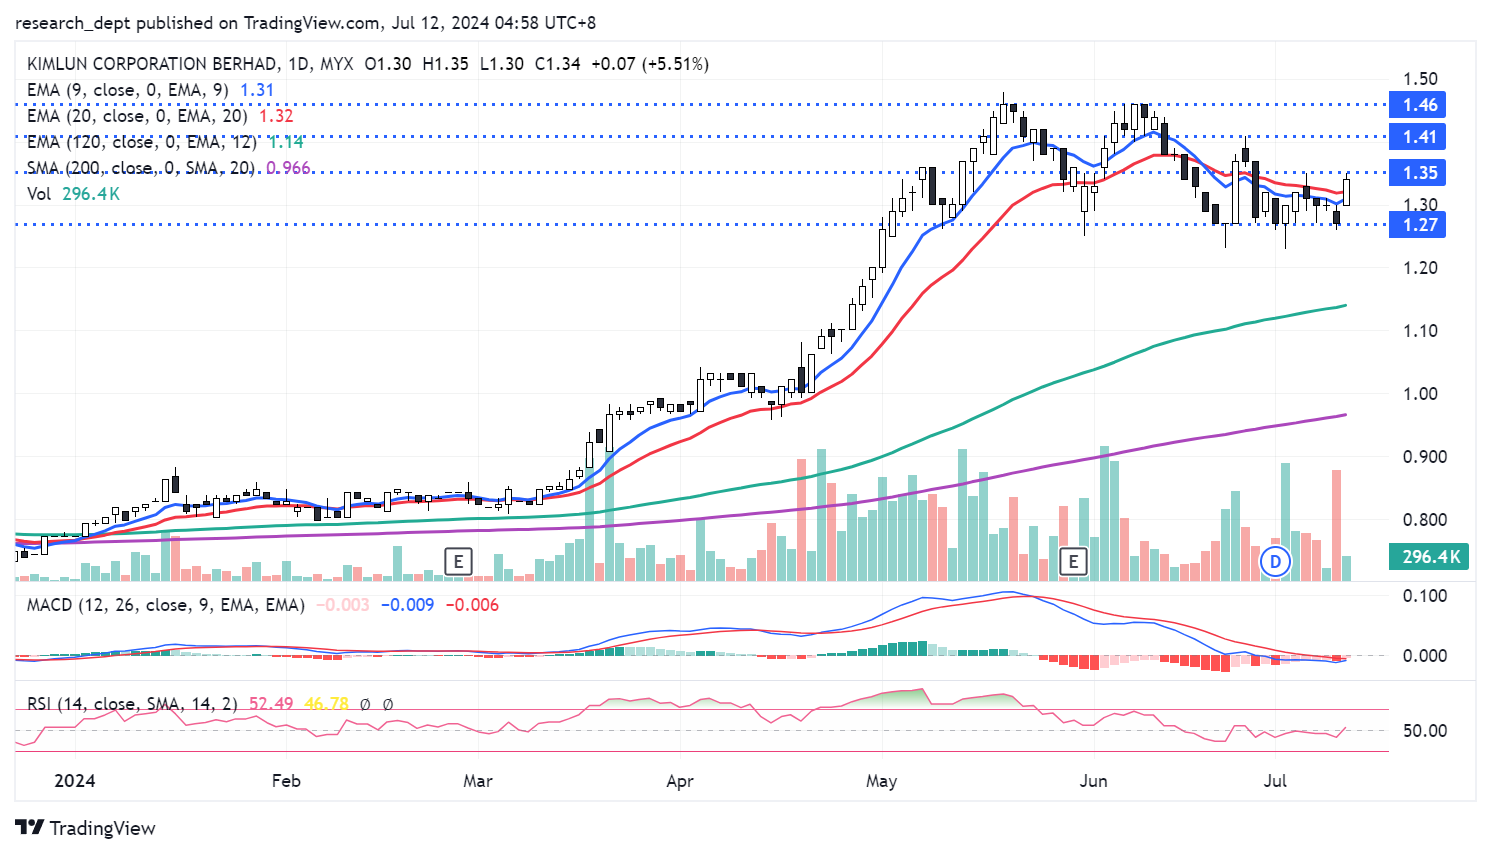Click the 296.4K volume label on axis
This screenshot has width=1491, height=854.
(x=1430, y=557)
